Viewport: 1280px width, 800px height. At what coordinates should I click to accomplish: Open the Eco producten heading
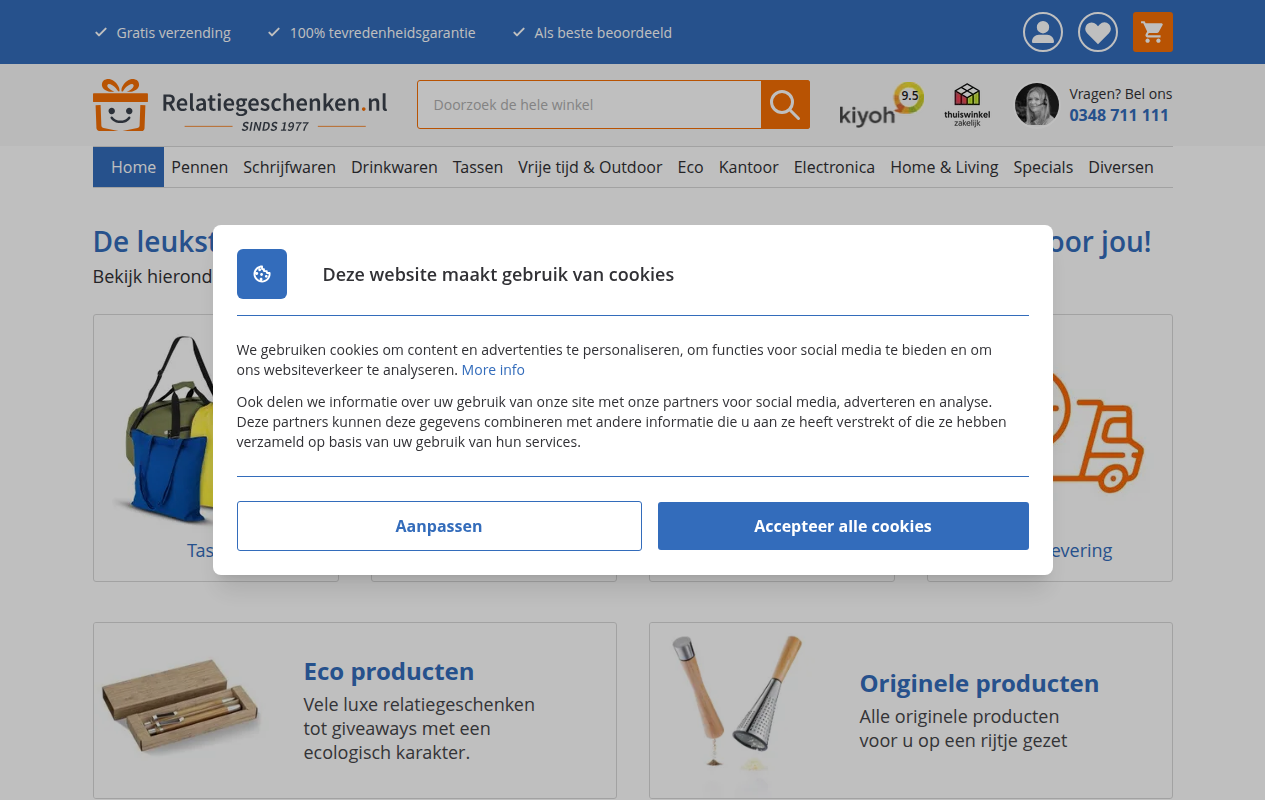[x=389, y=671]
